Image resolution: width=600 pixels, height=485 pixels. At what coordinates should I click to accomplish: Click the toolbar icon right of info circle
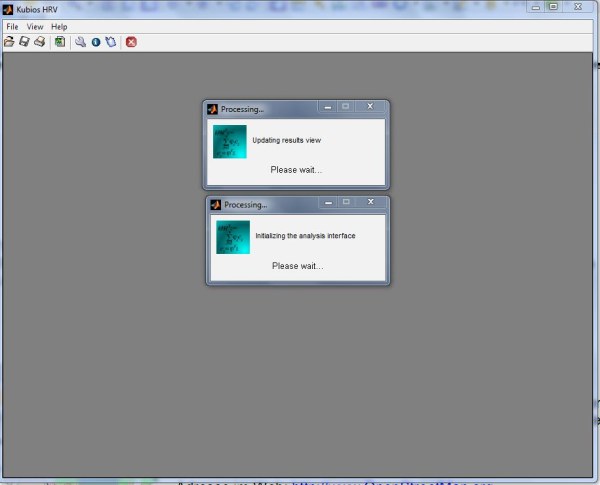tap(110, 42)
